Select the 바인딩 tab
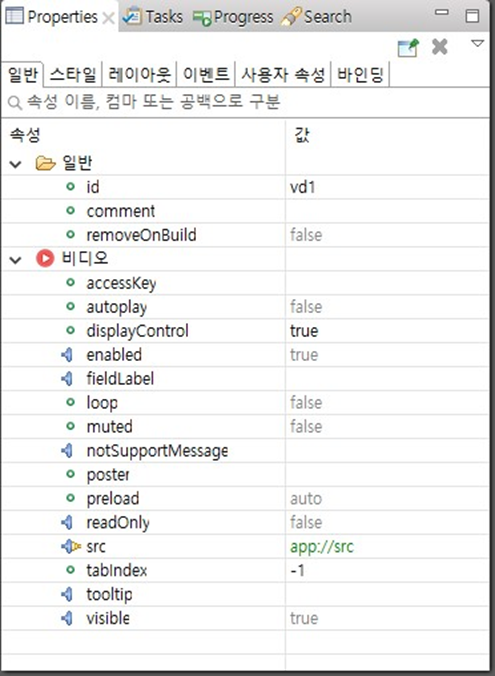This screenshot has height=676, width=495. click(x=360, y=75)
